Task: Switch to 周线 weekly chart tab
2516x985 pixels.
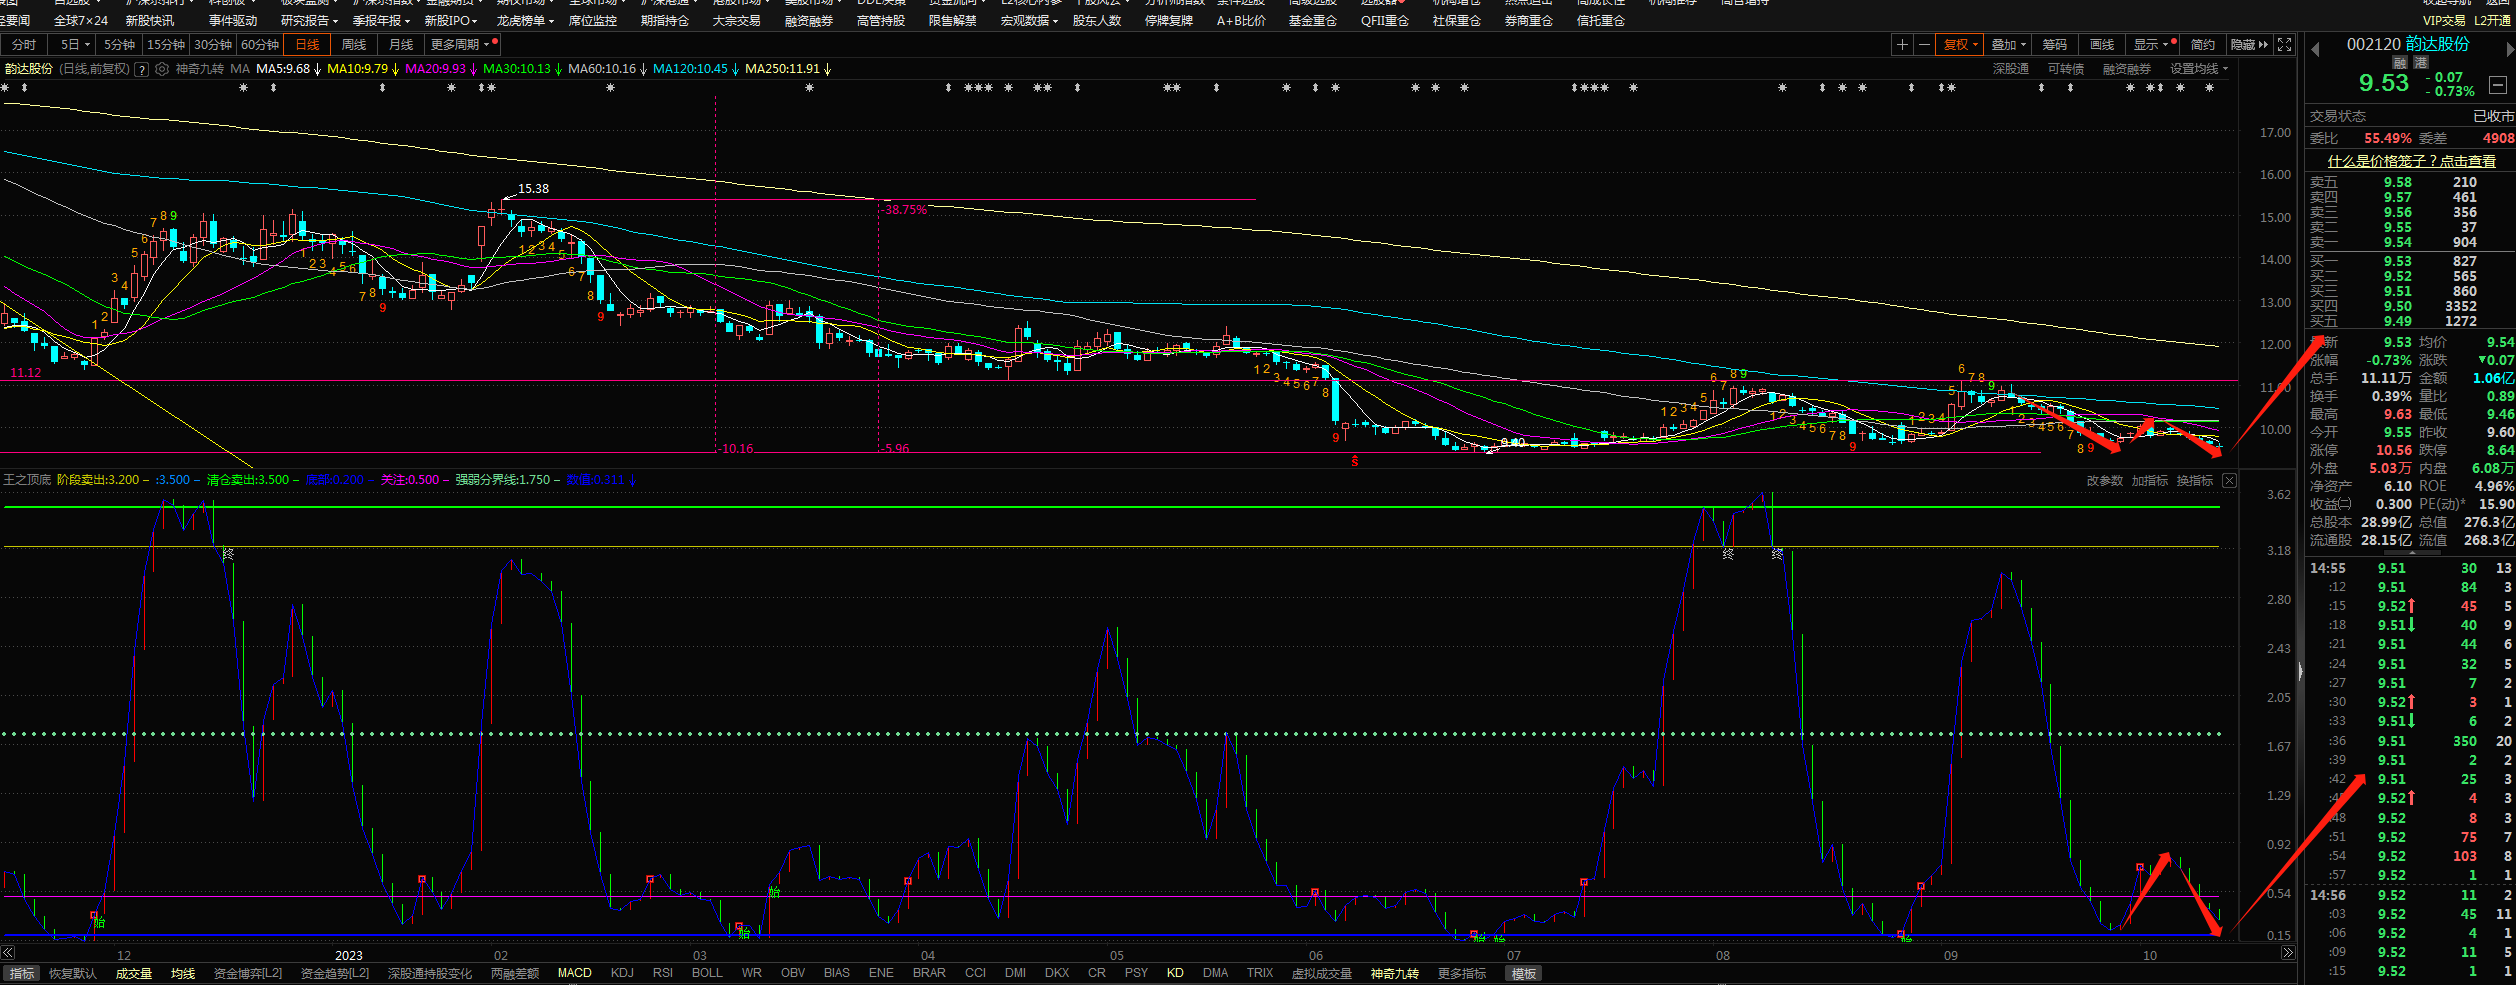Action: (x=354, y=45)
